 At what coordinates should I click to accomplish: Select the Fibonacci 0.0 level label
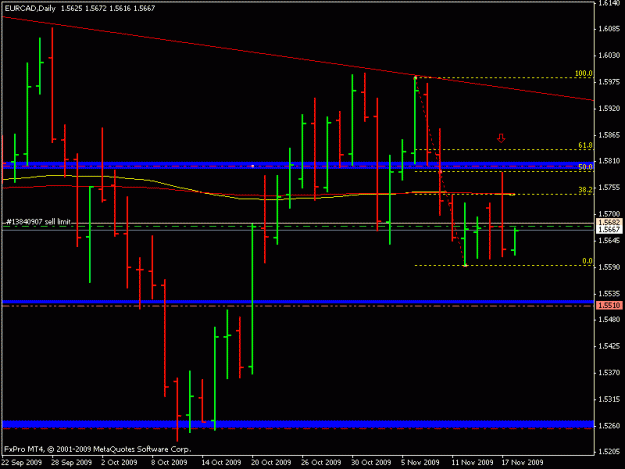click(x=588, y=261)
